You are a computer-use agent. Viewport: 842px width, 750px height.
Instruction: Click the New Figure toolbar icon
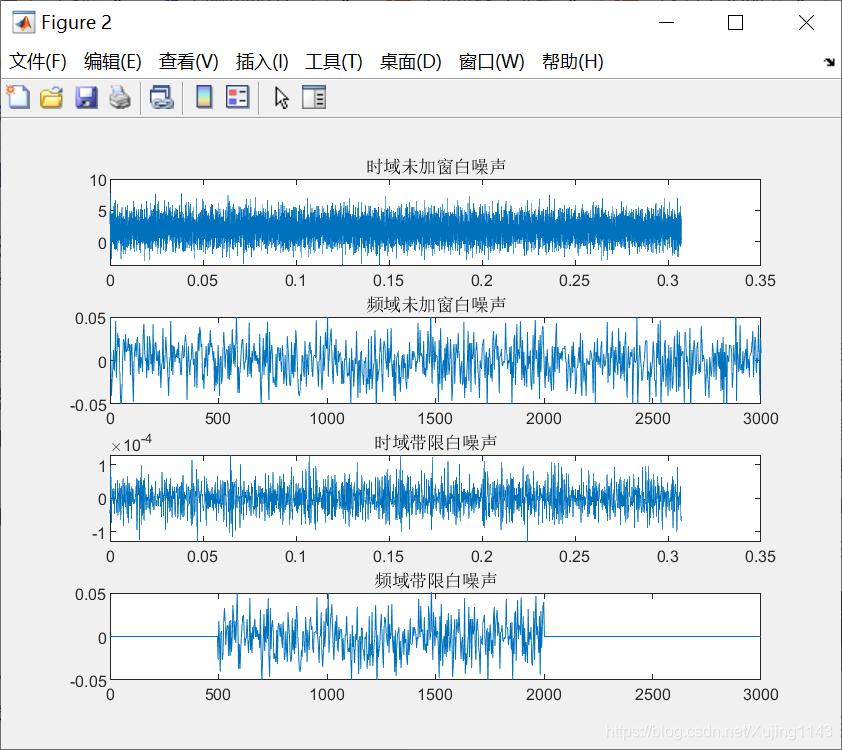[18, 98]
